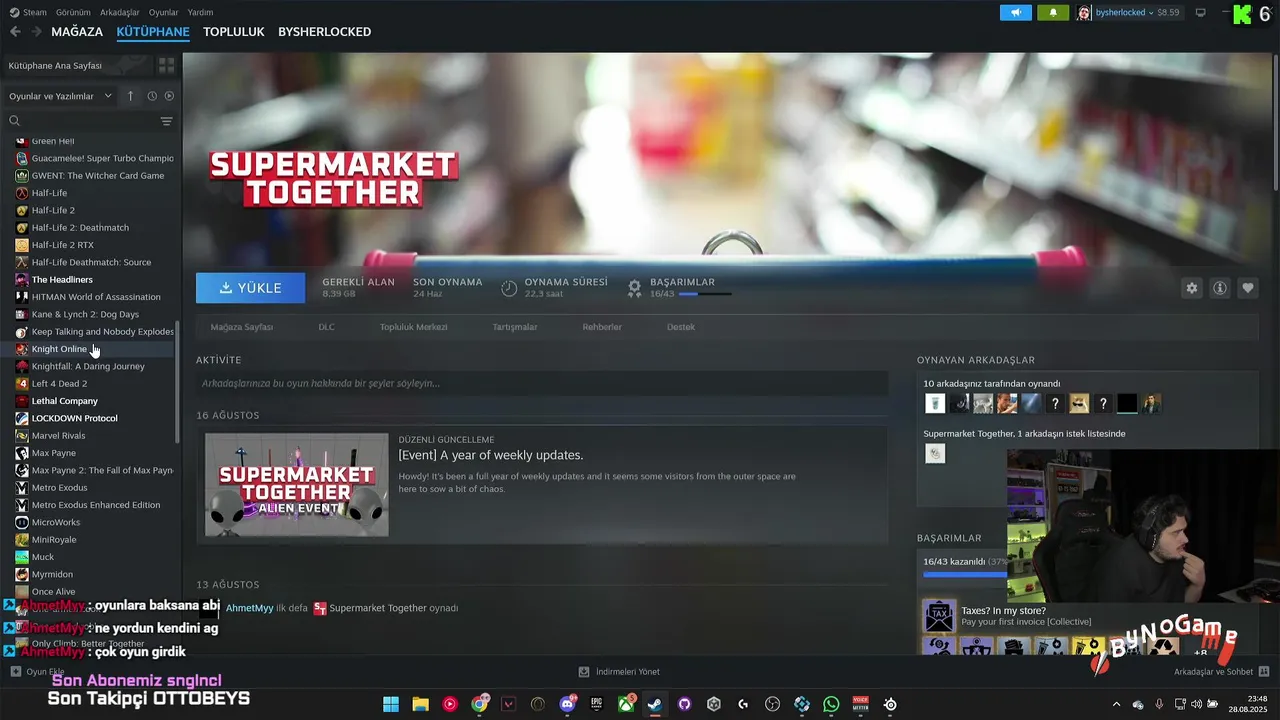The image size is (1280, 720).
Task: Open the Mağaza Sayfası link
Action: pos(241,327)
